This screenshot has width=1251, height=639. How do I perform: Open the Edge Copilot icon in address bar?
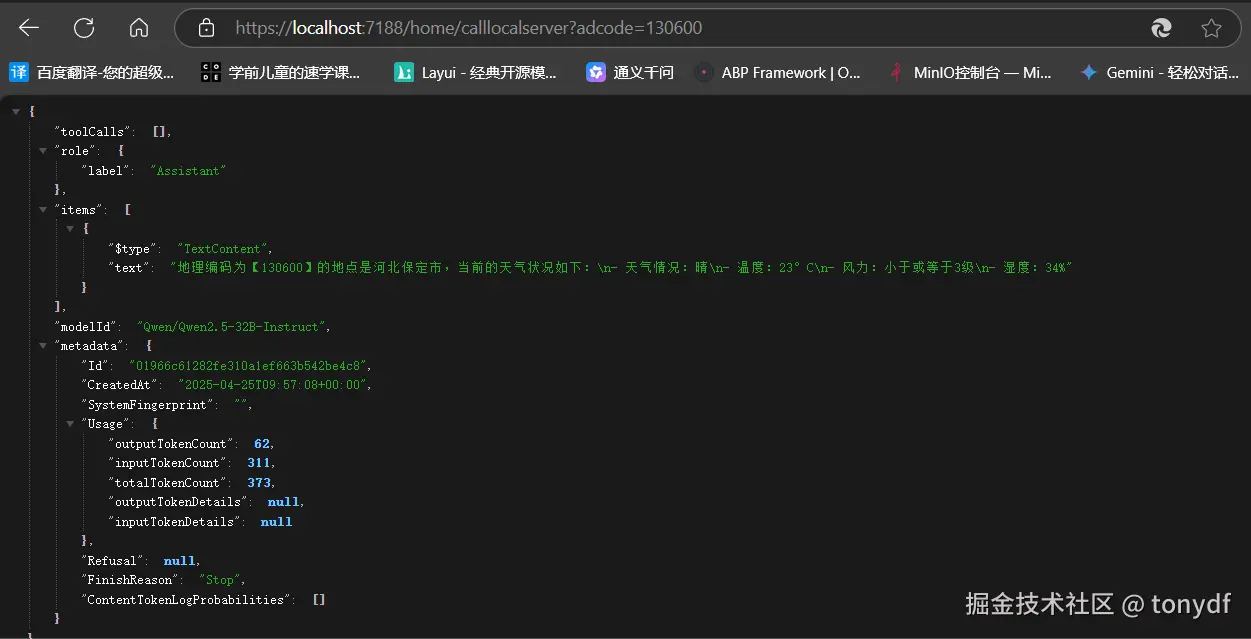click(1161, 28)
